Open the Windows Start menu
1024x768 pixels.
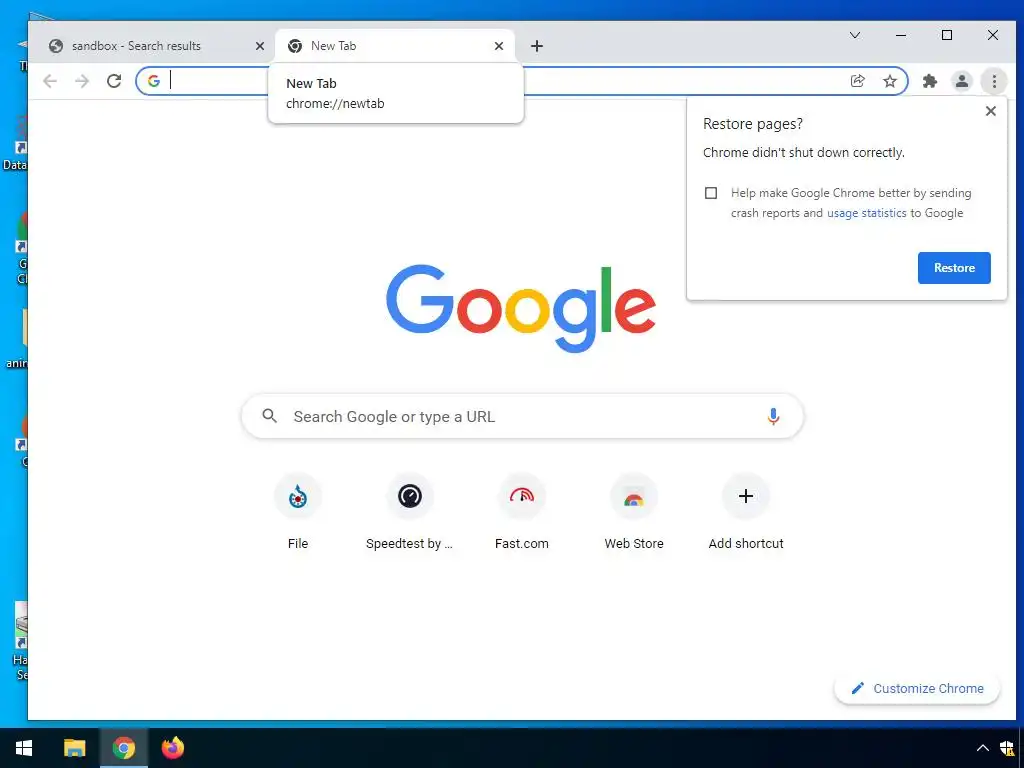click(x=24, y=748)
